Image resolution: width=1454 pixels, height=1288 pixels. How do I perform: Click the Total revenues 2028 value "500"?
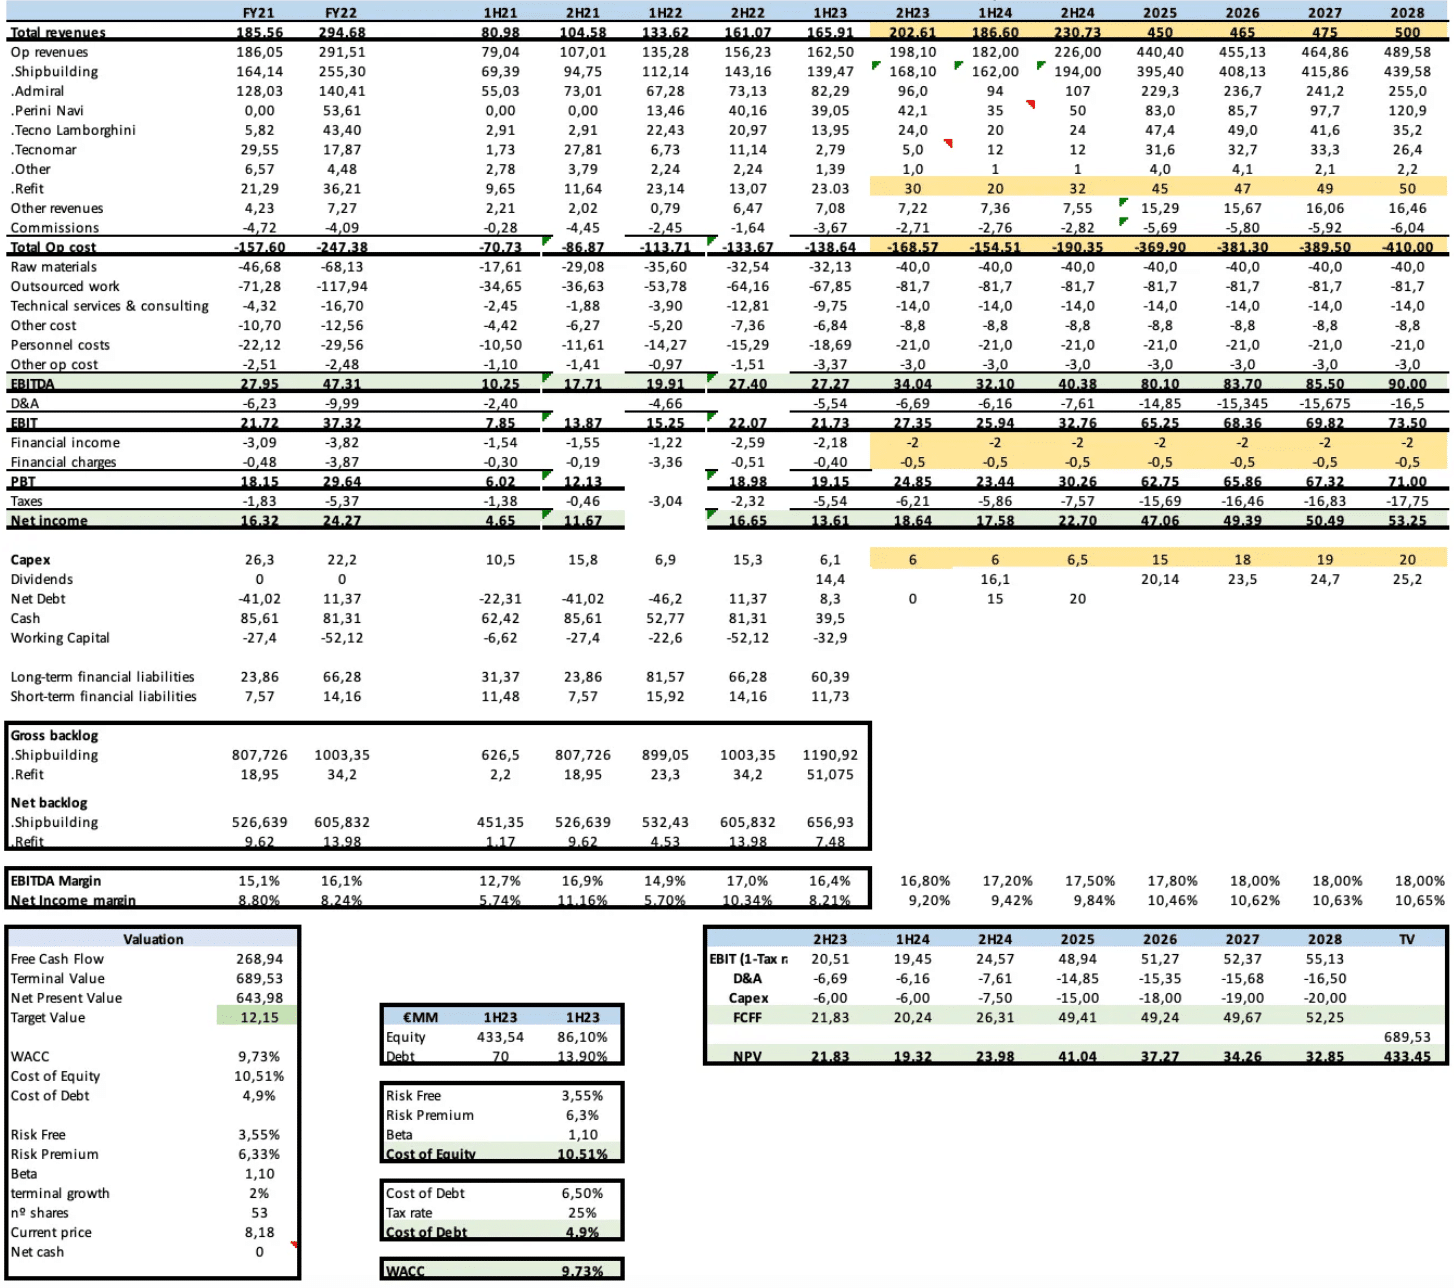[x=1407, y=33]
